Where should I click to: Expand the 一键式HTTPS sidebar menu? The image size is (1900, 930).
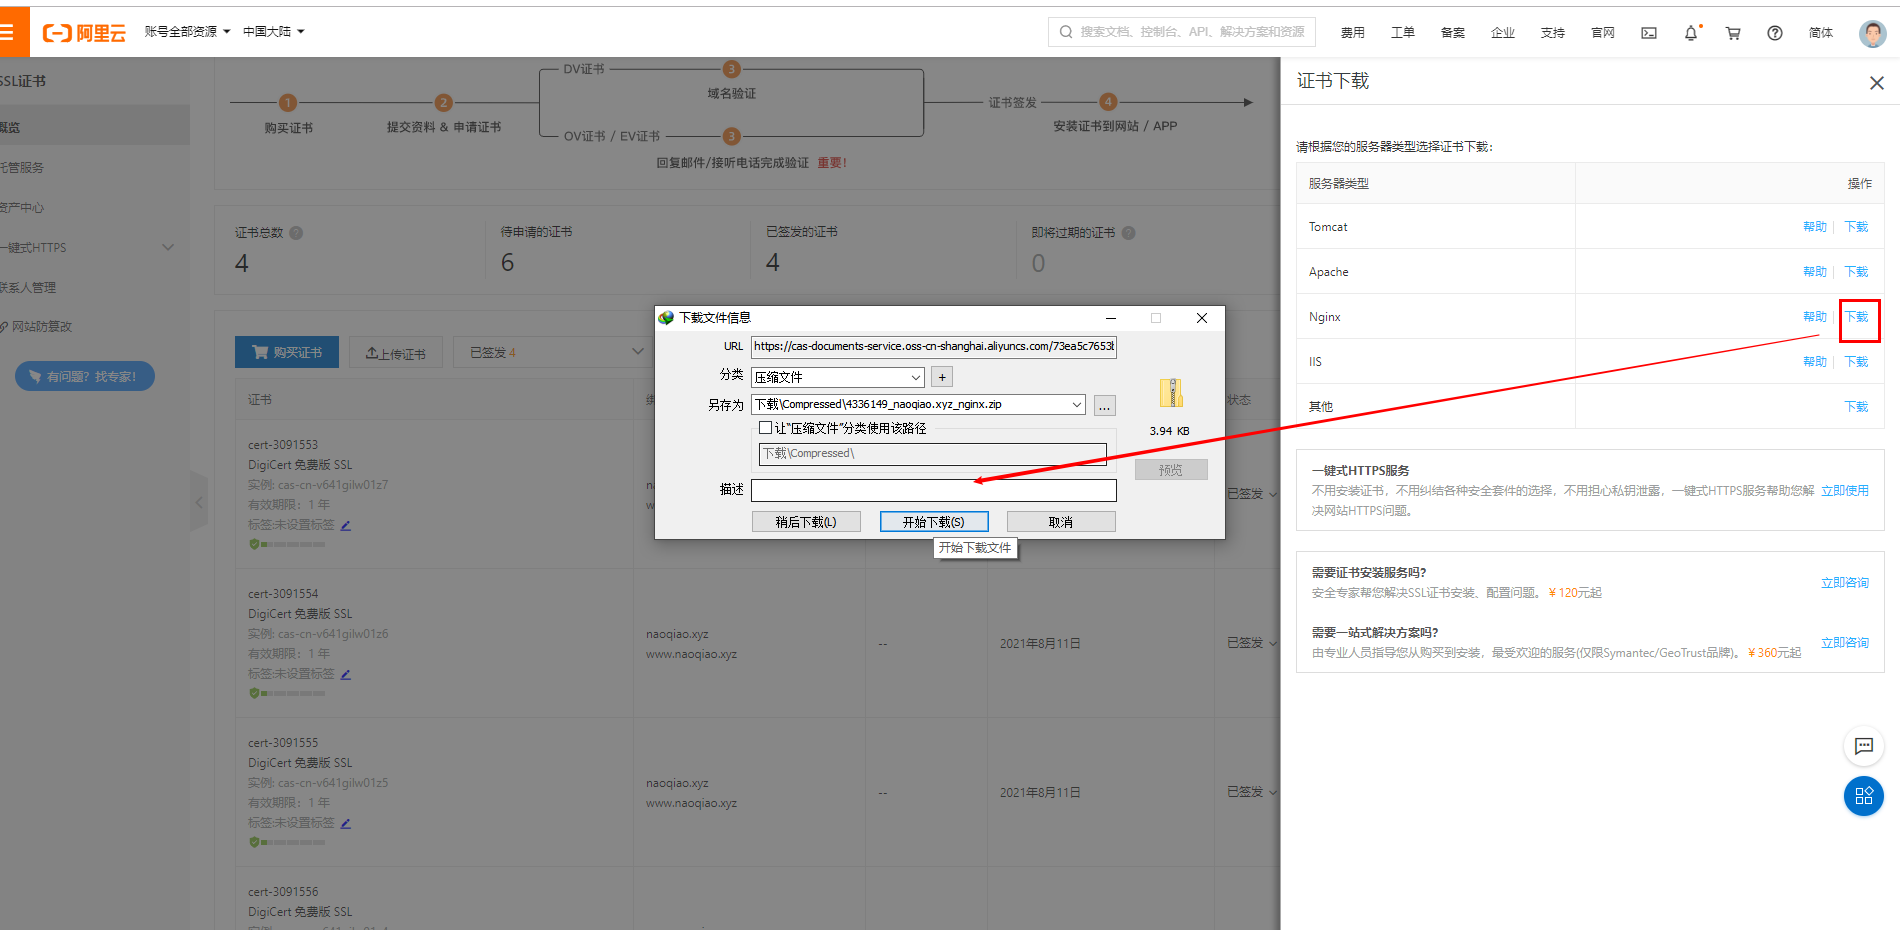coord(168,247)
